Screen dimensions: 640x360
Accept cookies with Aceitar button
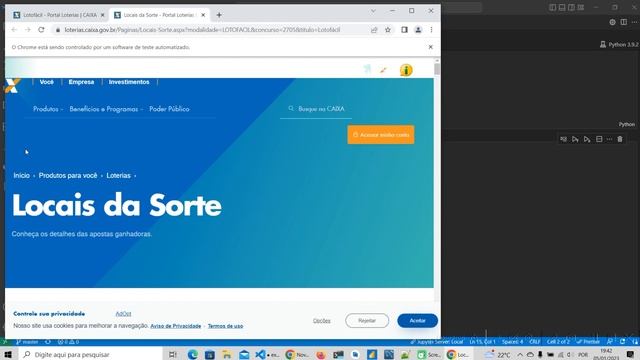point(418,321)
